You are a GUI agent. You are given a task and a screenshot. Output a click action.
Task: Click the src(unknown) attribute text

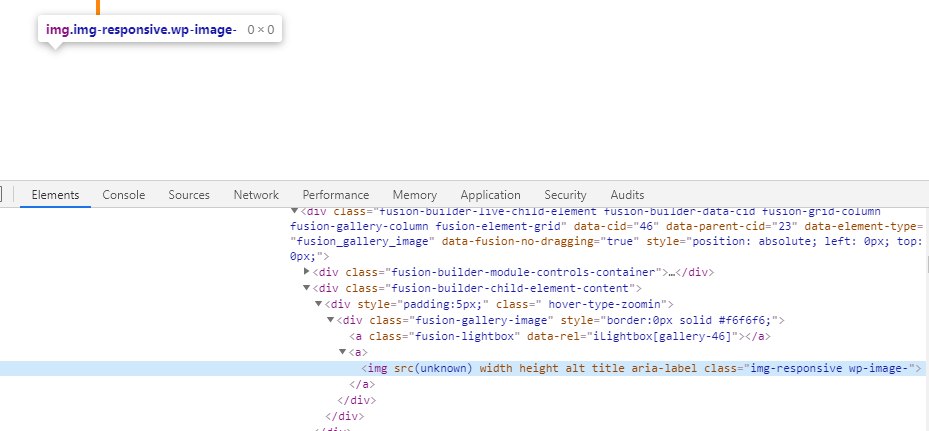click(x=433, y=368)
